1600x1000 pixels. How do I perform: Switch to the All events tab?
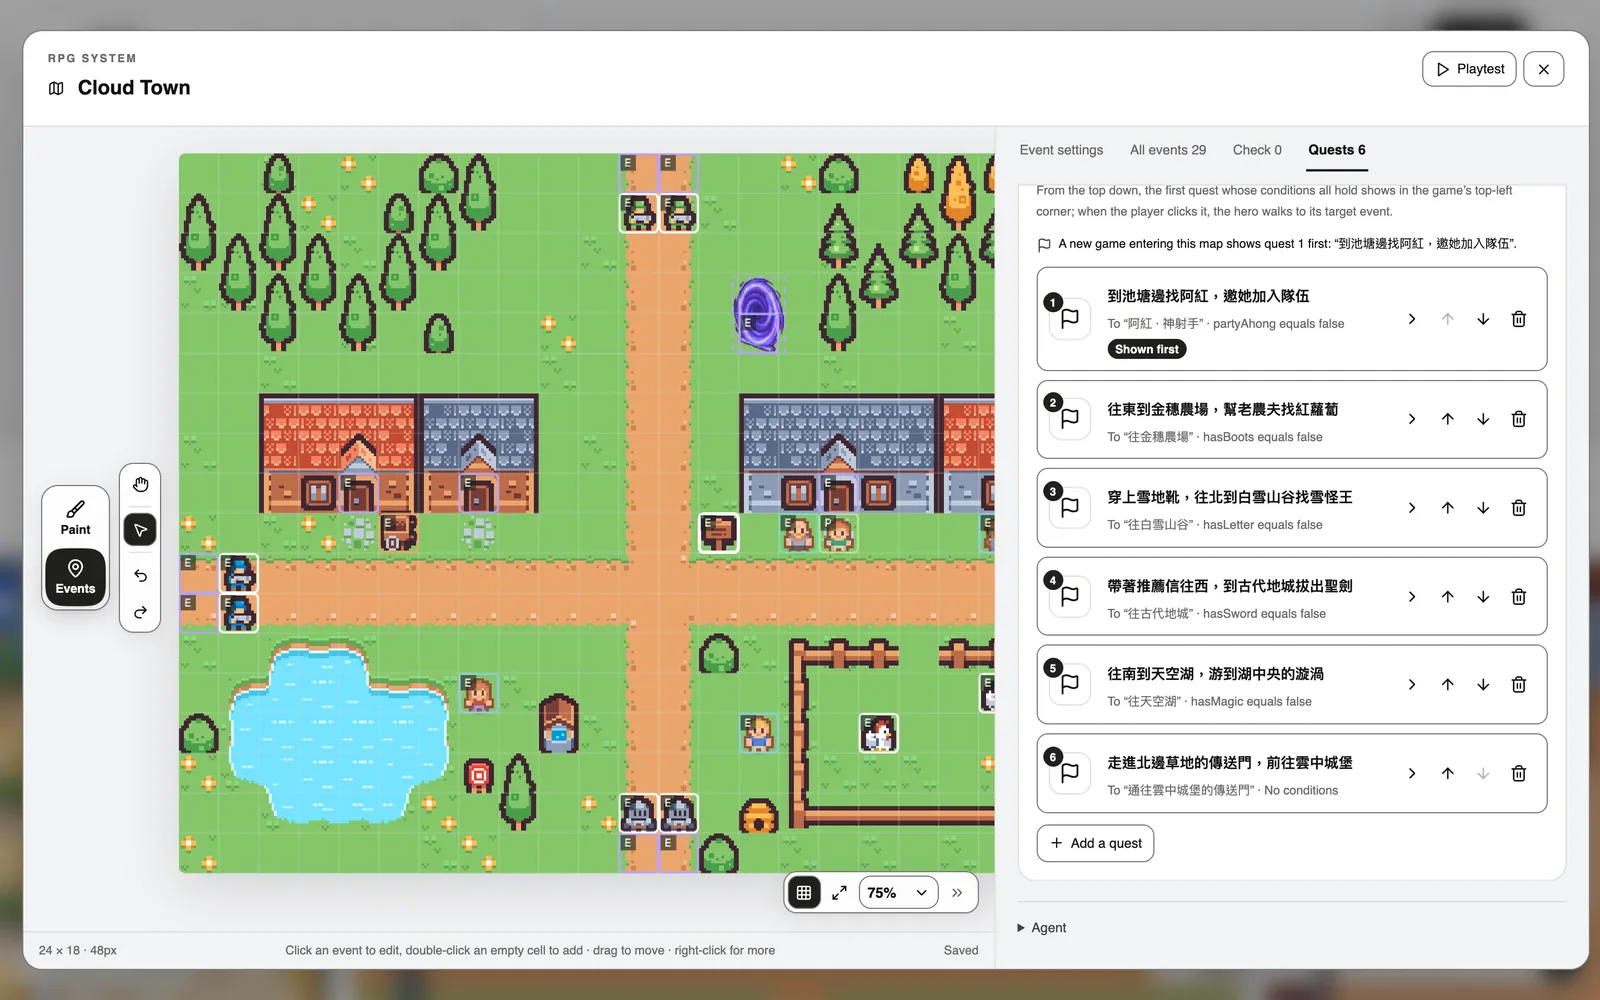point(1168,150)
